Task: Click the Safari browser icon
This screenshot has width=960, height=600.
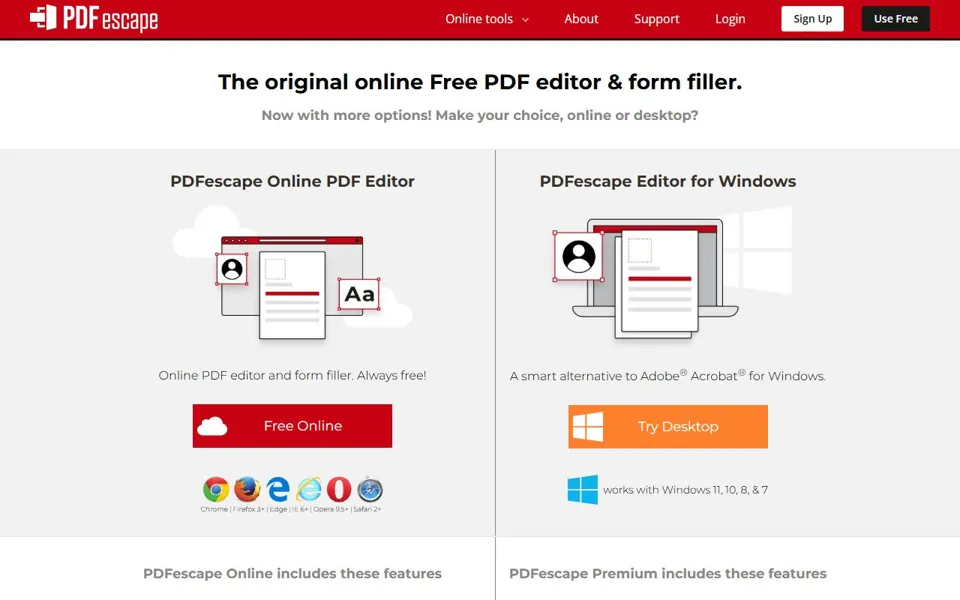Action: tap(370, 489)
